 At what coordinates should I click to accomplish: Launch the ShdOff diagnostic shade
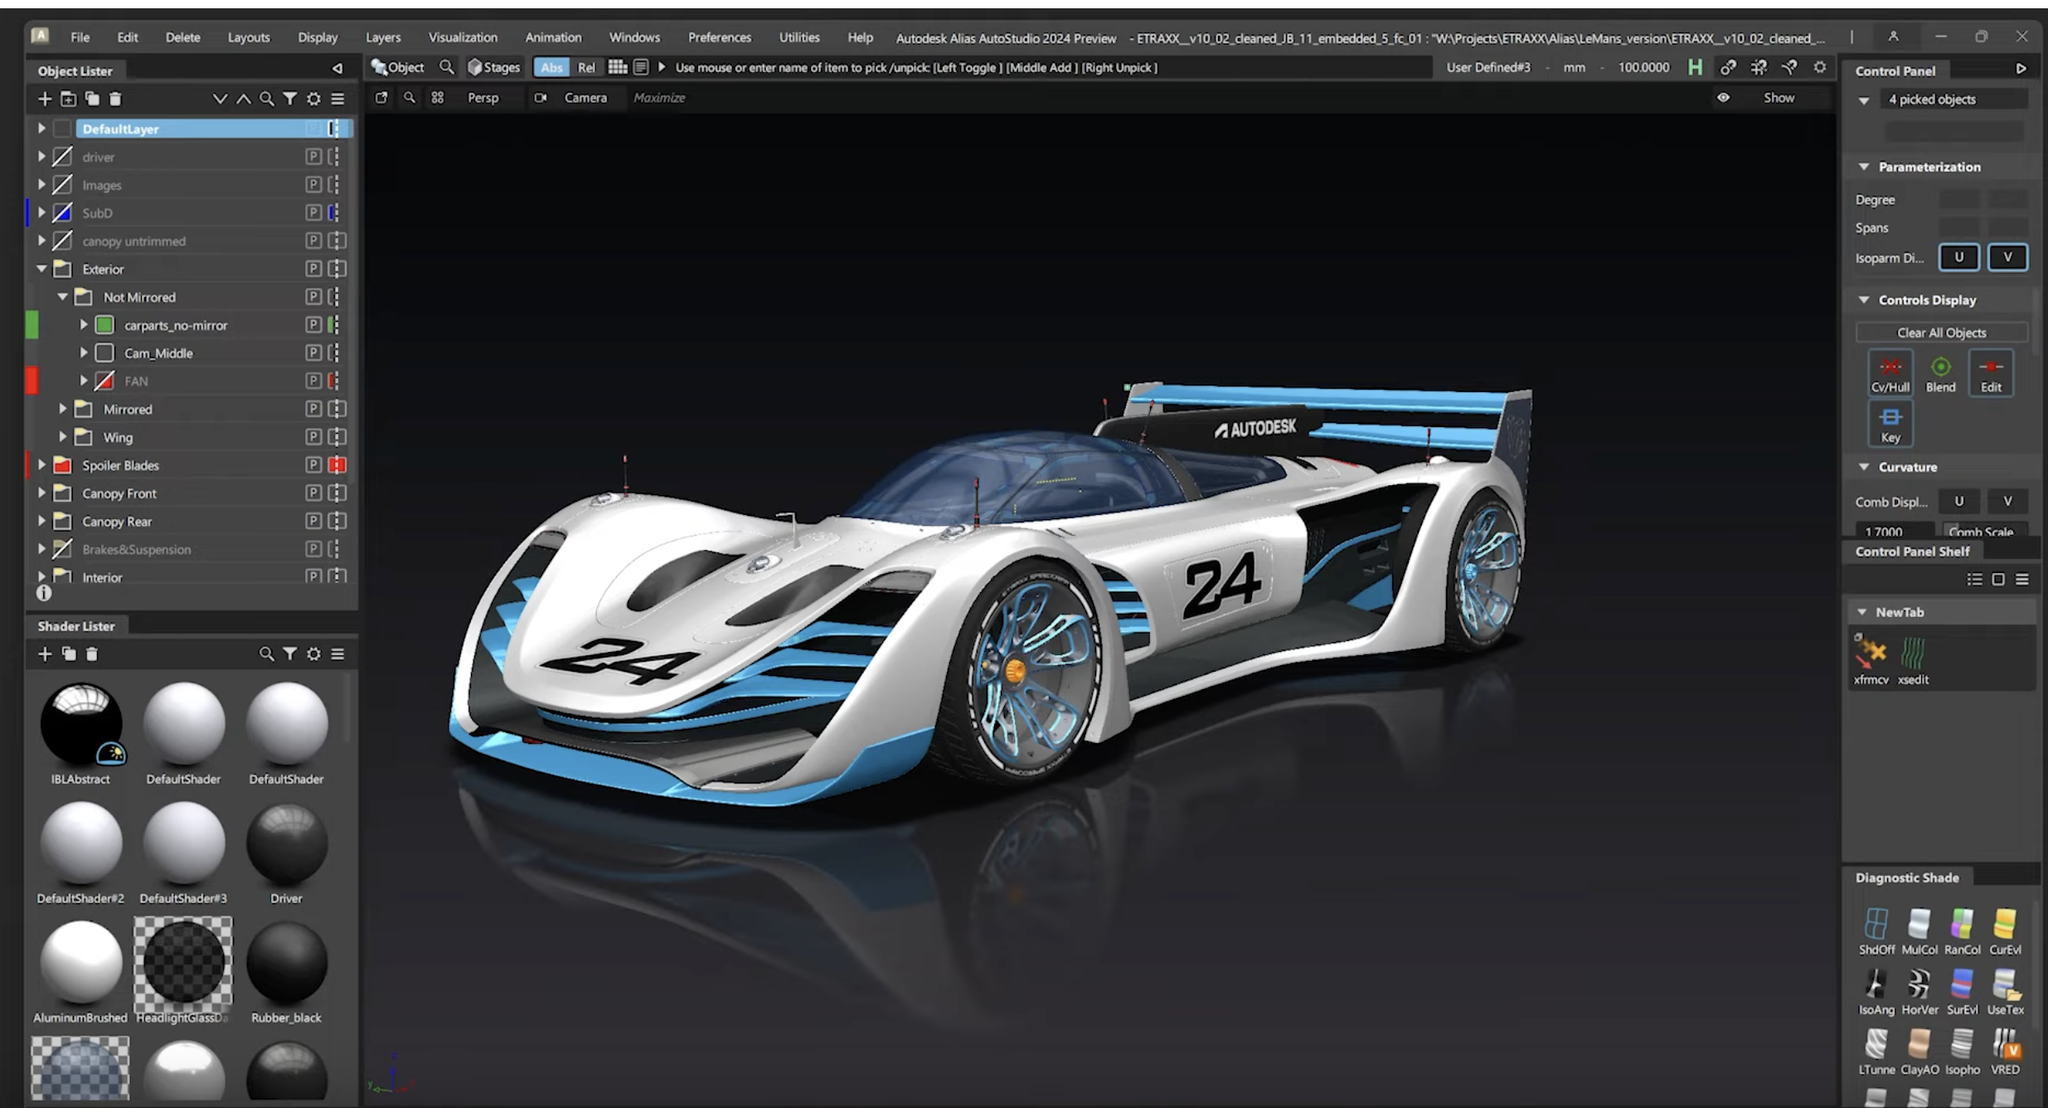[x=1876, y=925]
